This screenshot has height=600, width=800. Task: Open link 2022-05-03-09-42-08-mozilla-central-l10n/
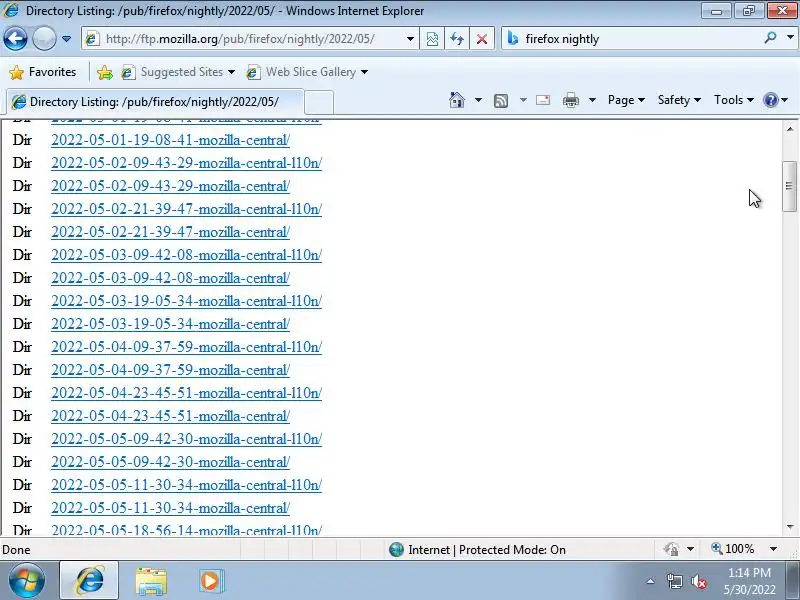click(186, 255)
